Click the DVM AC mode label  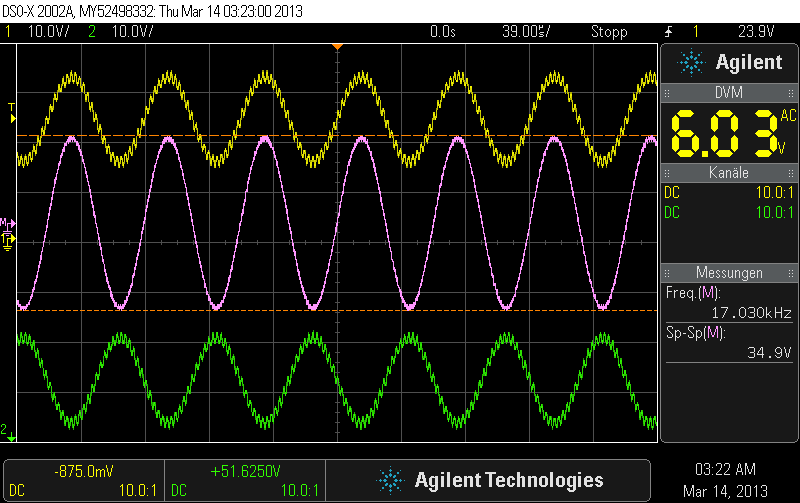click(x=788, y=115)
